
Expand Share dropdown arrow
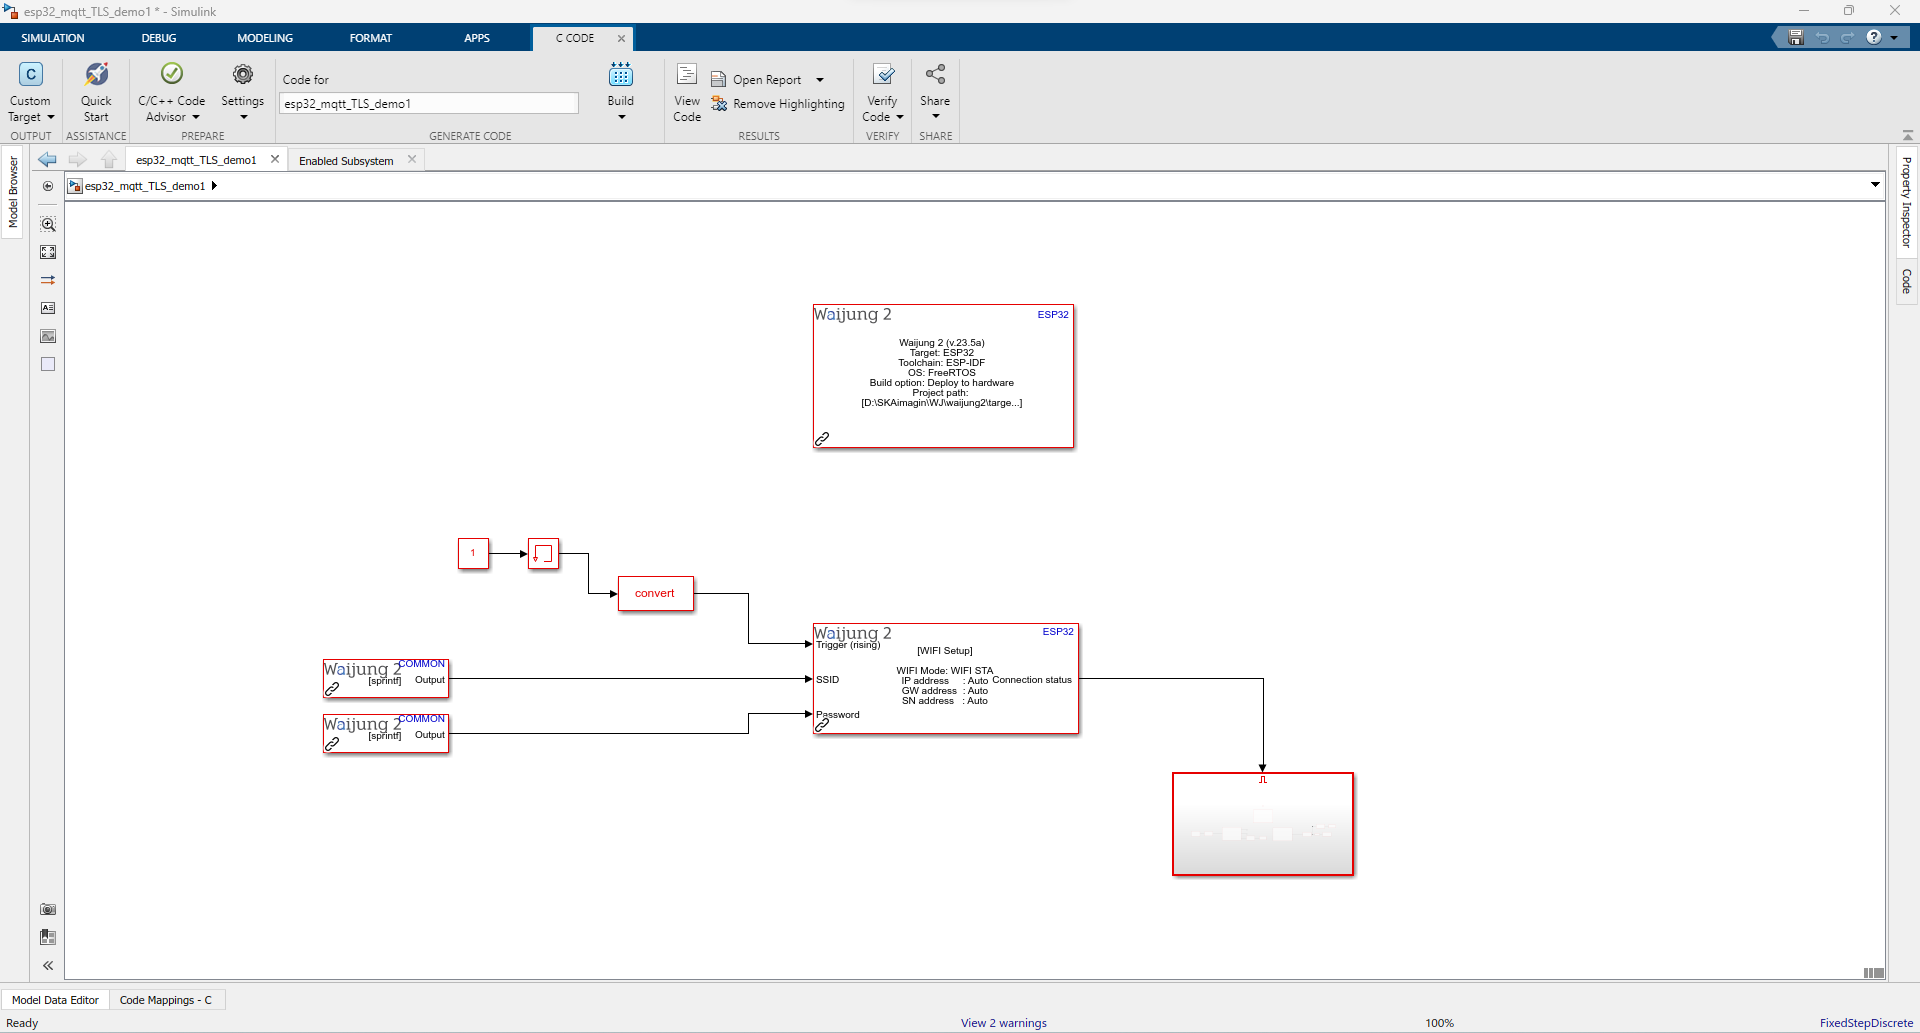click(935, 117)
